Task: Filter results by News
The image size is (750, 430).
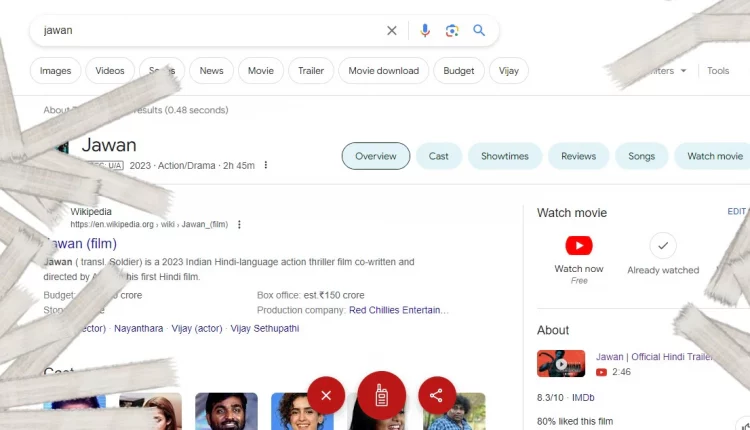Action: point(211,71)
